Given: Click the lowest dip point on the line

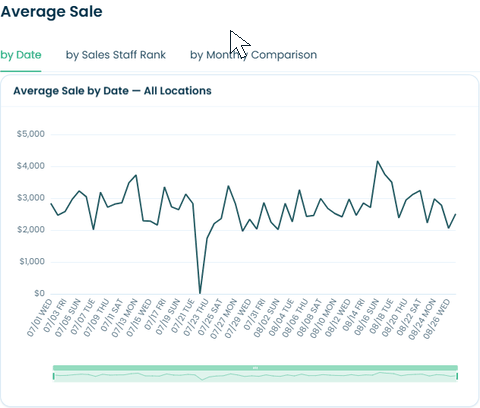Looking at the screenshot, I should coord(200,293).
